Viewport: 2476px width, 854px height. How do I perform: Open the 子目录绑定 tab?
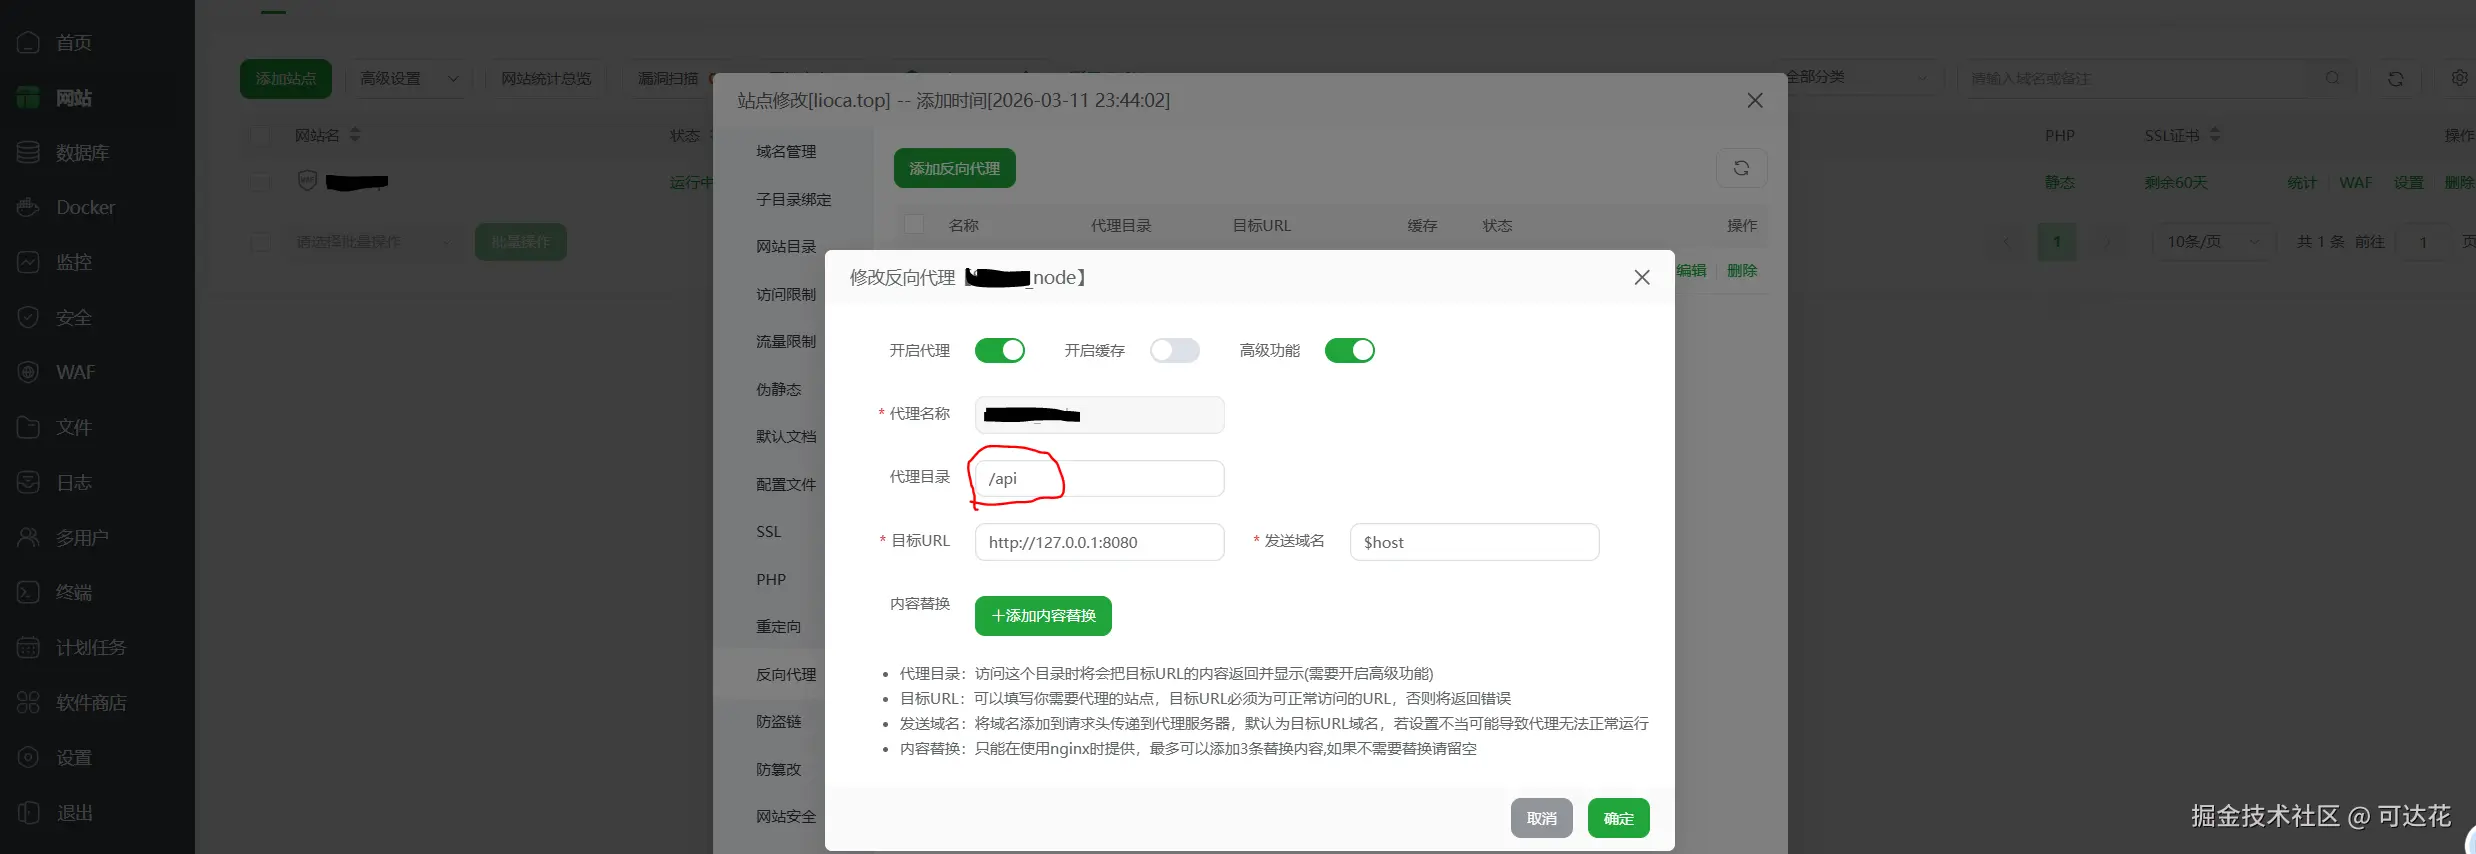(x=793, y=199)
